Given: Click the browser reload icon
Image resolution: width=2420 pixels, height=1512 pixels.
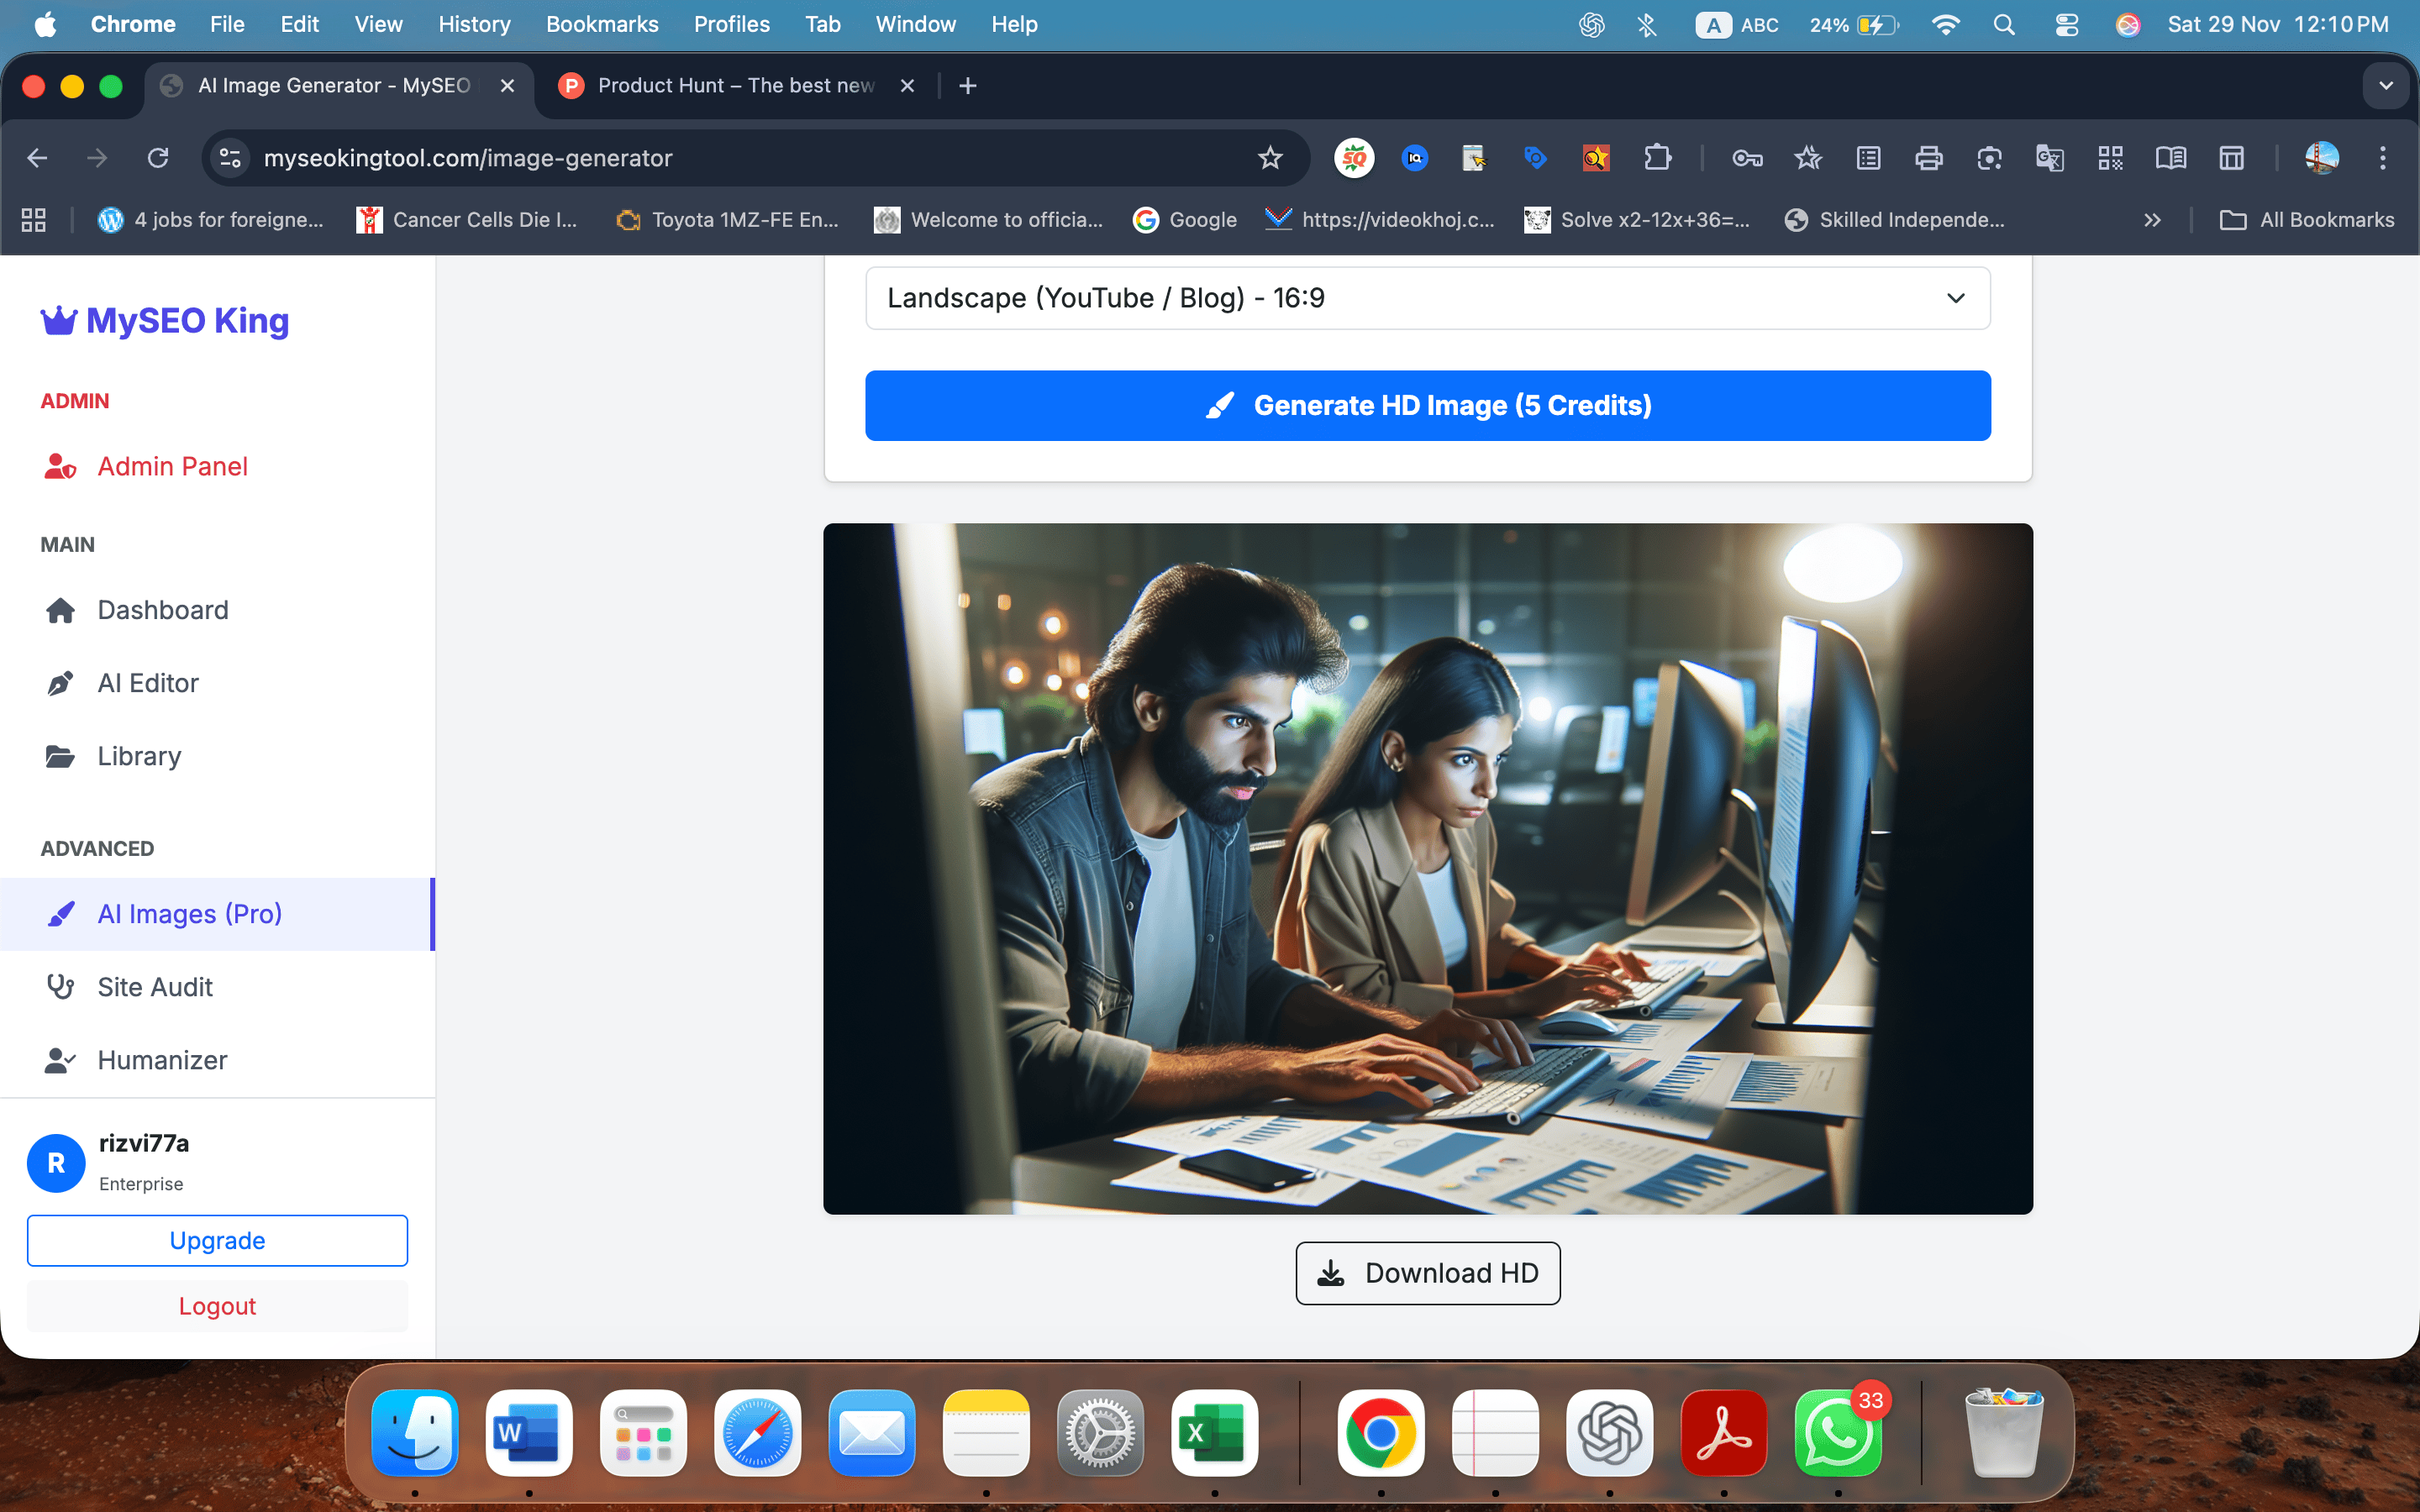Looking at the screenshot, I should (x=158, y=158).
